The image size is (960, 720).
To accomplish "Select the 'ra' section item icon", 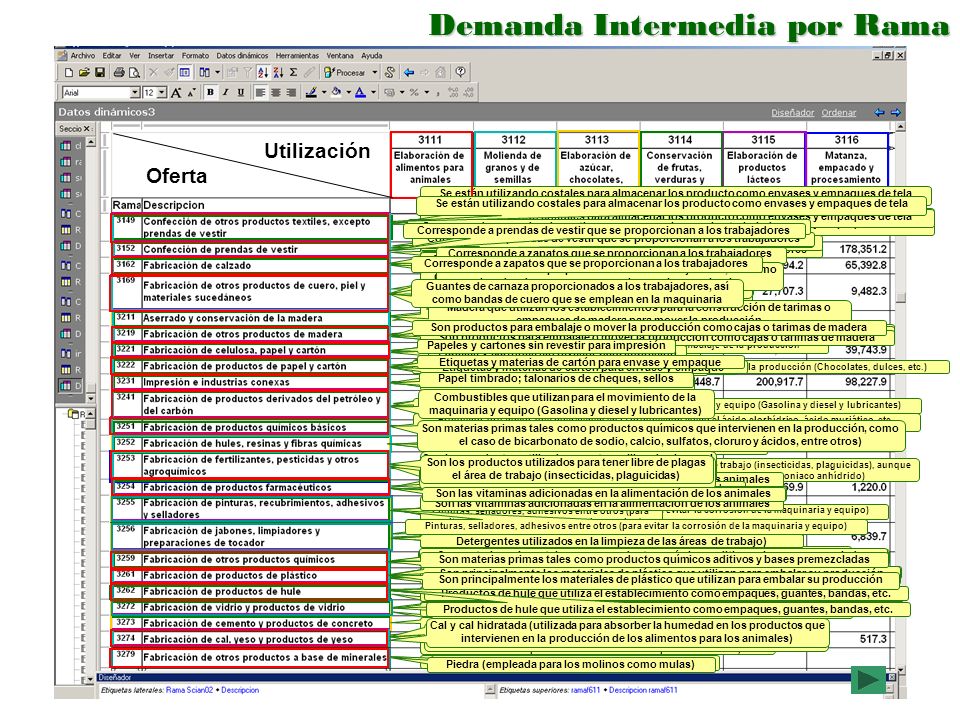I will (x=66, y=162).
